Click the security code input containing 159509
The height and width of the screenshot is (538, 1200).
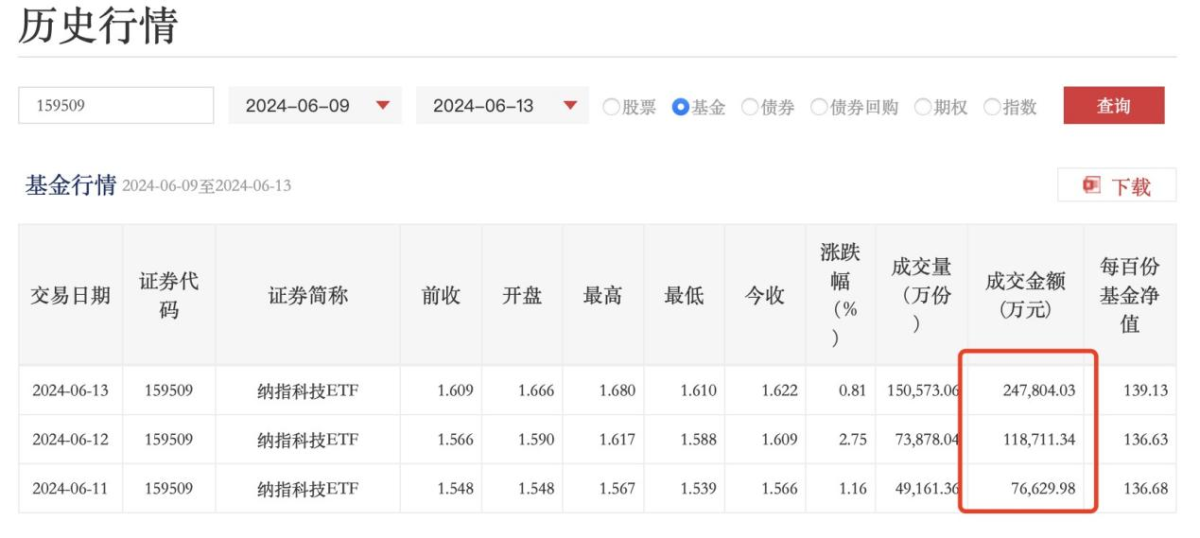[116, 105]
